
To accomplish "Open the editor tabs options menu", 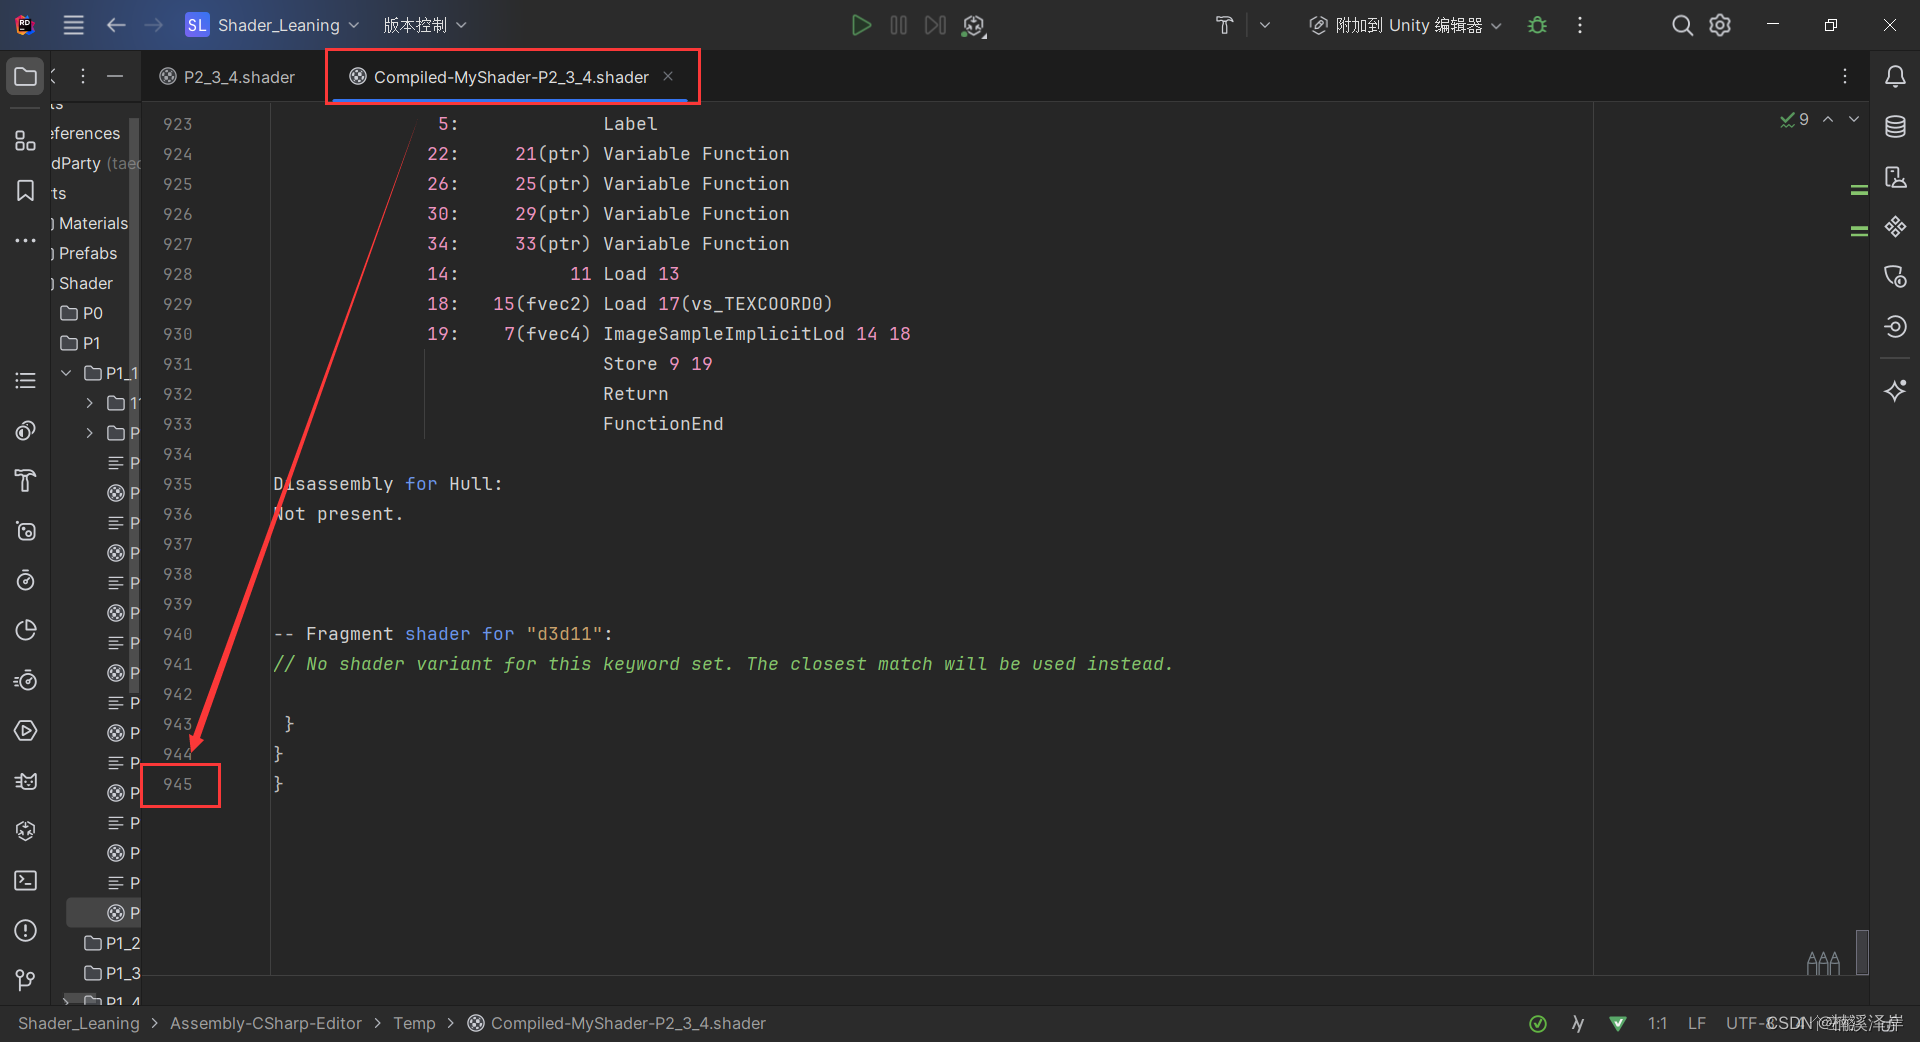I will [1845, 76].
